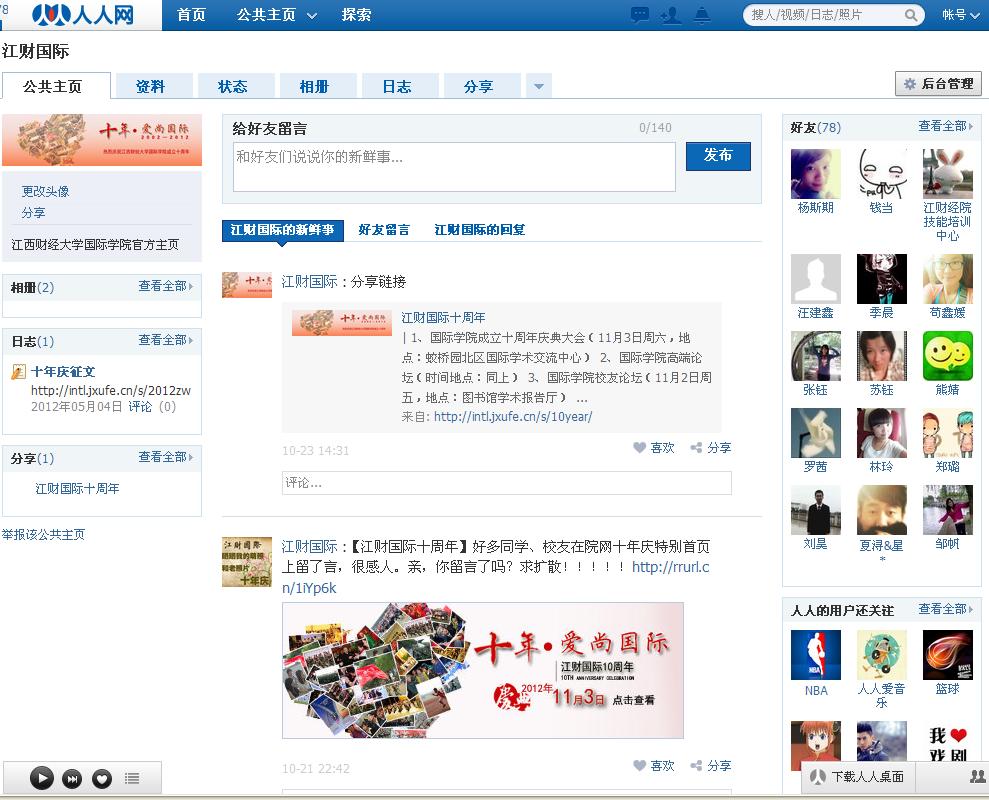Open the 帐号 account dropdown
Screen dimensions: 989x800
pyautogui.click(x=960, y=15)
